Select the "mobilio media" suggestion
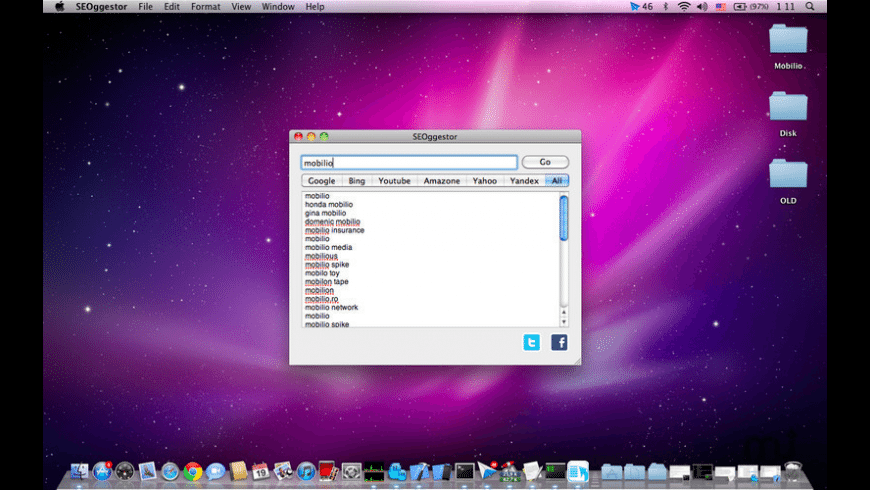Image resolution: width=870 pixels, height=490 pixels. (328, 247)
